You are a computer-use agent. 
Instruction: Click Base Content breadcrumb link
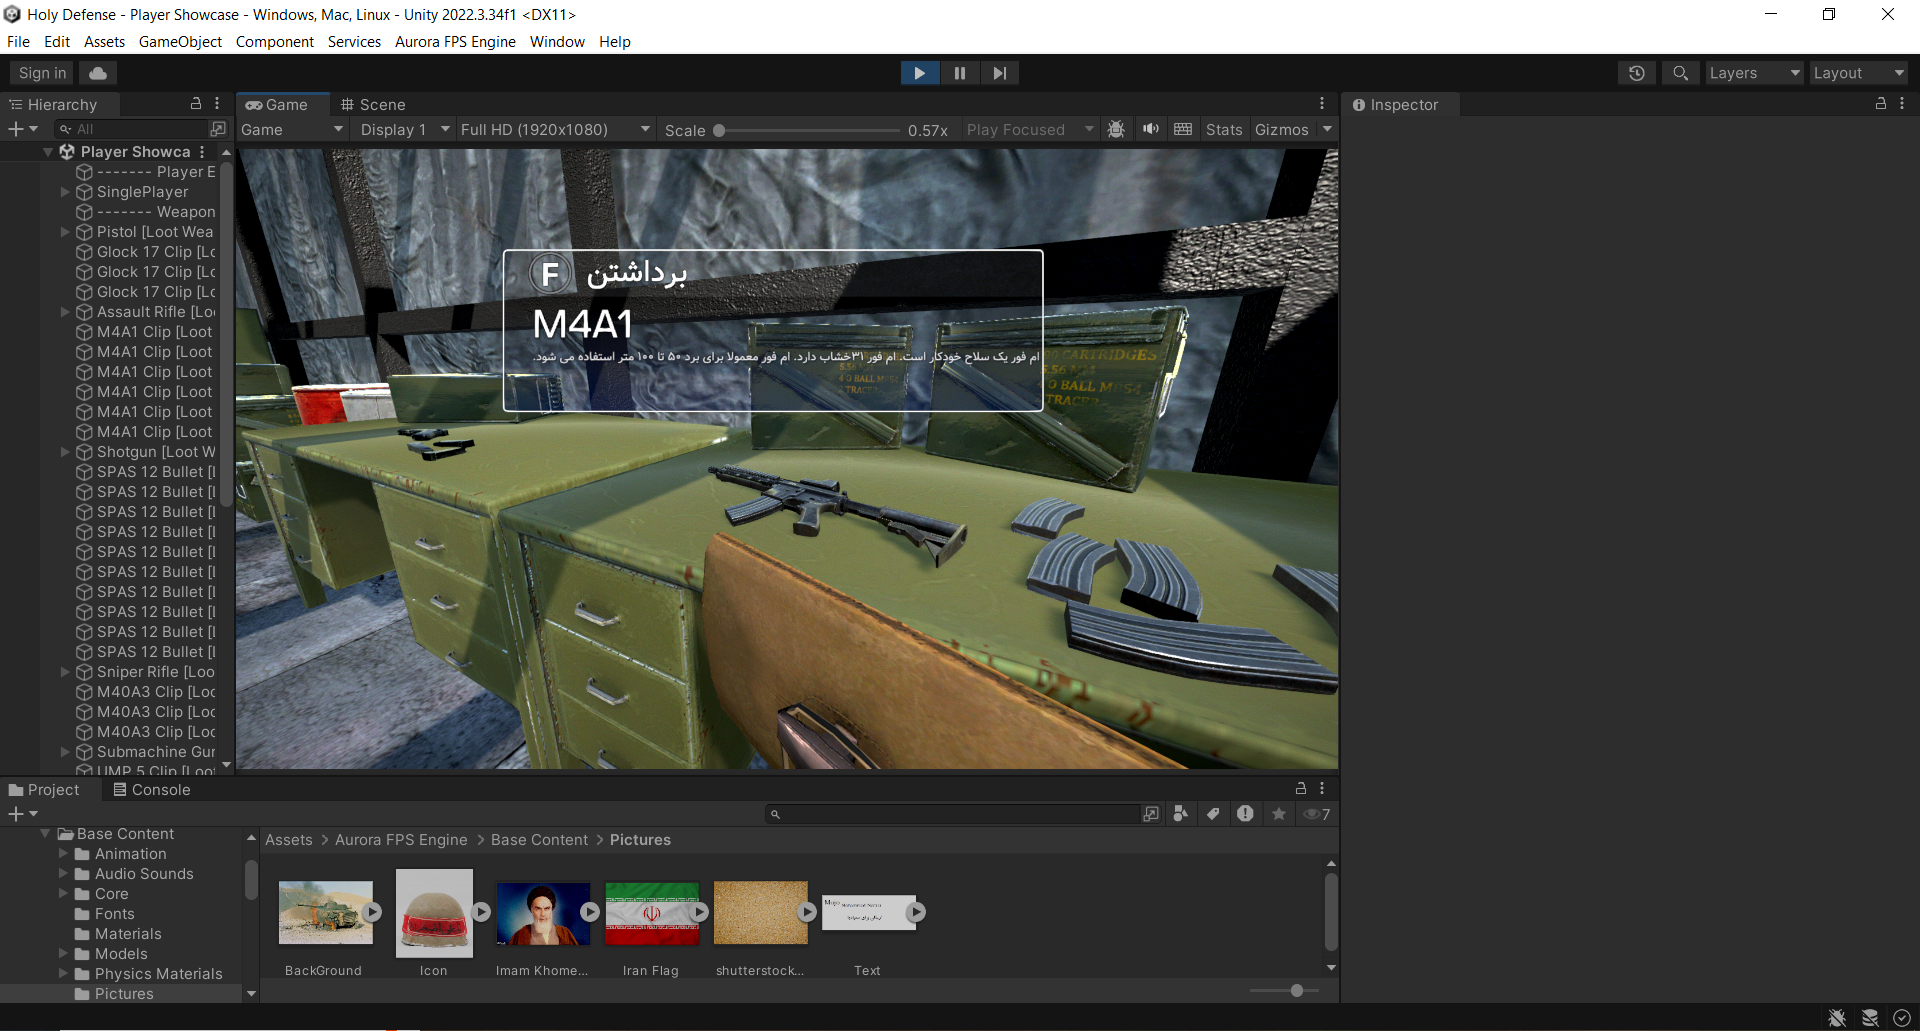pyautogui.click(x=539, y=840)
